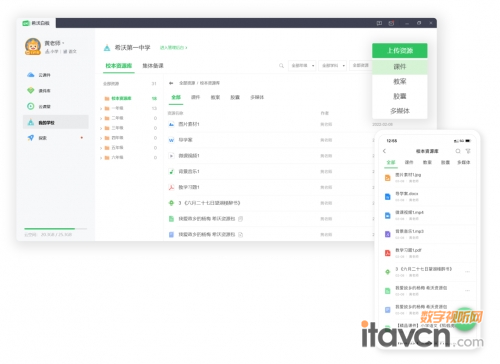Click the search magnifier icon above list
This screenshot has height=364, width=500.
pyautogui.click(x=281, y=66)
